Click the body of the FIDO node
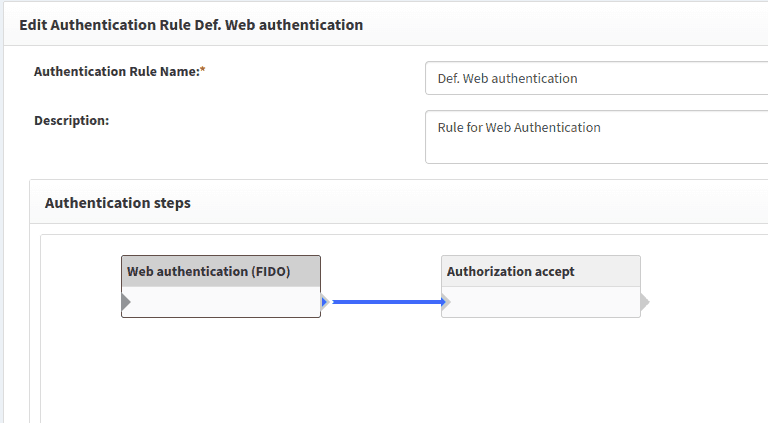768x423 pixels. [x=221, y=302]
